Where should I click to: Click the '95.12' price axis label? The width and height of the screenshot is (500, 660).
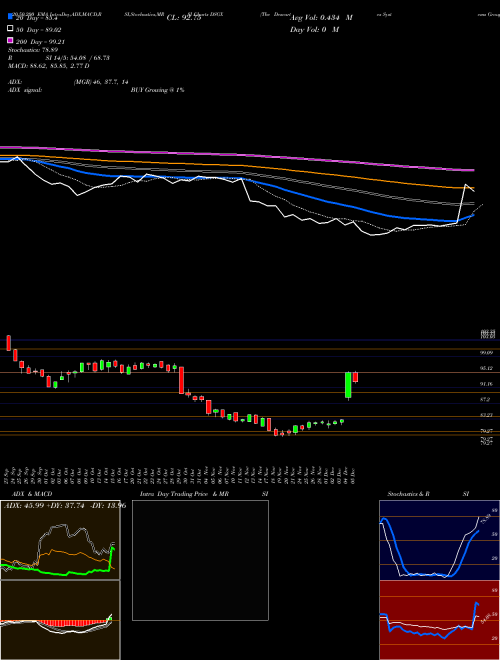[487, 368]
